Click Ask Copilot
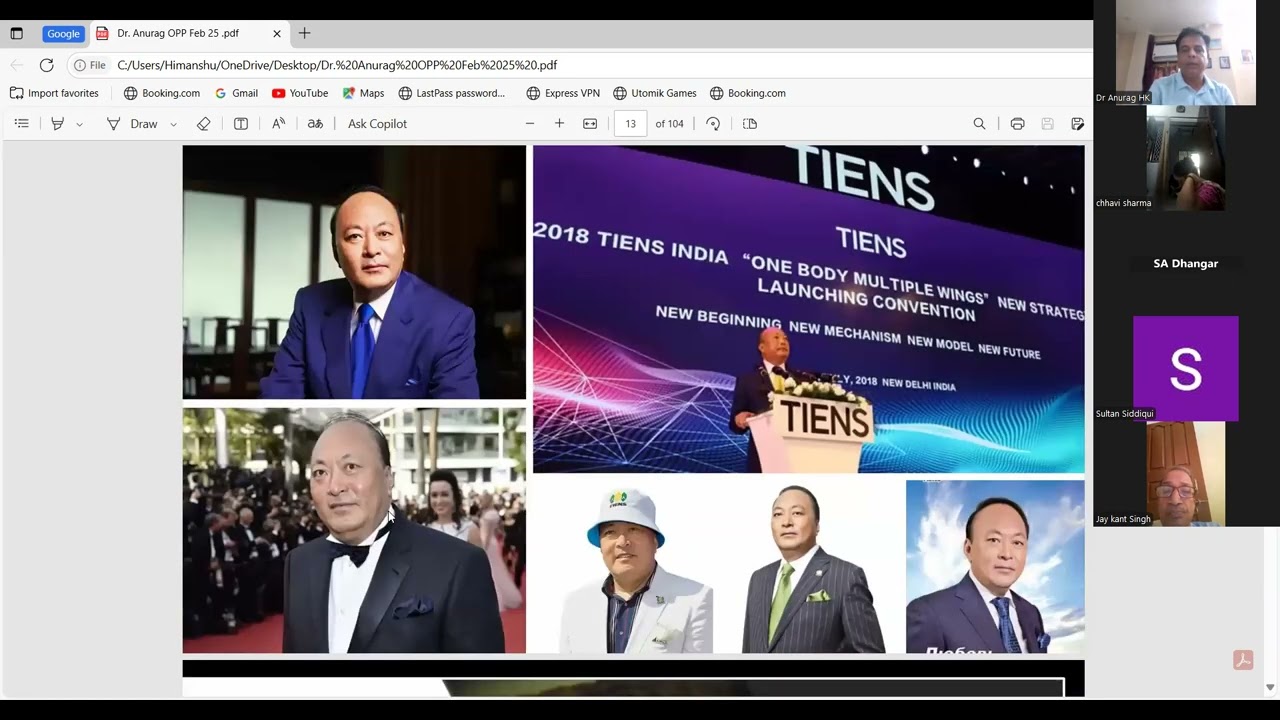This screenshot has width=1280, height=720. 377,124
